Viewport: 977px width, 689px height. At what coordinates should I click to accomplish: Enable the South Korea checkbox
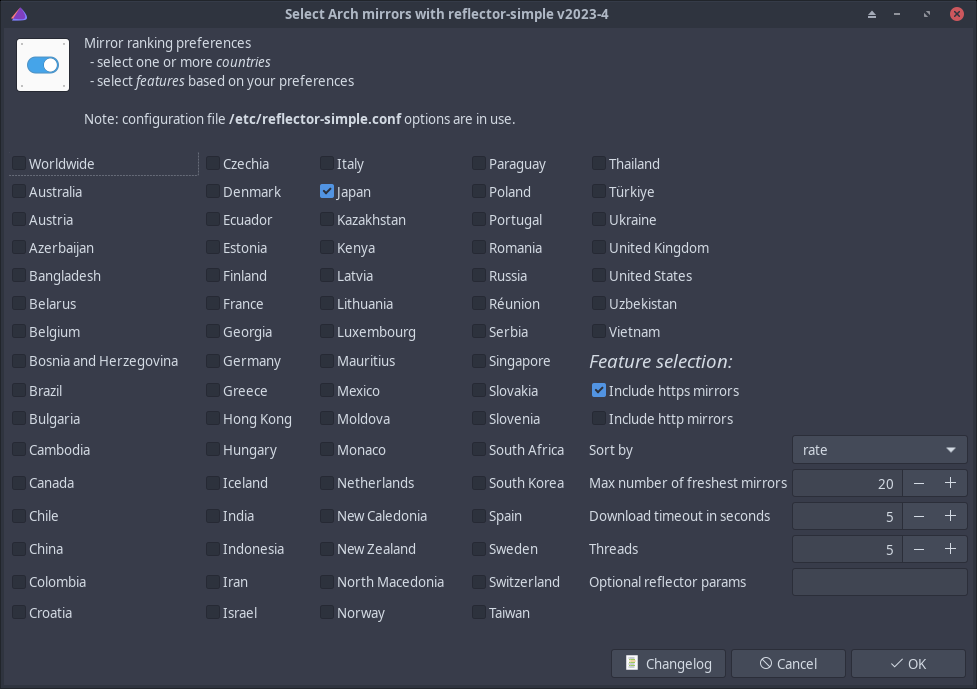click(x=479, y=483)
